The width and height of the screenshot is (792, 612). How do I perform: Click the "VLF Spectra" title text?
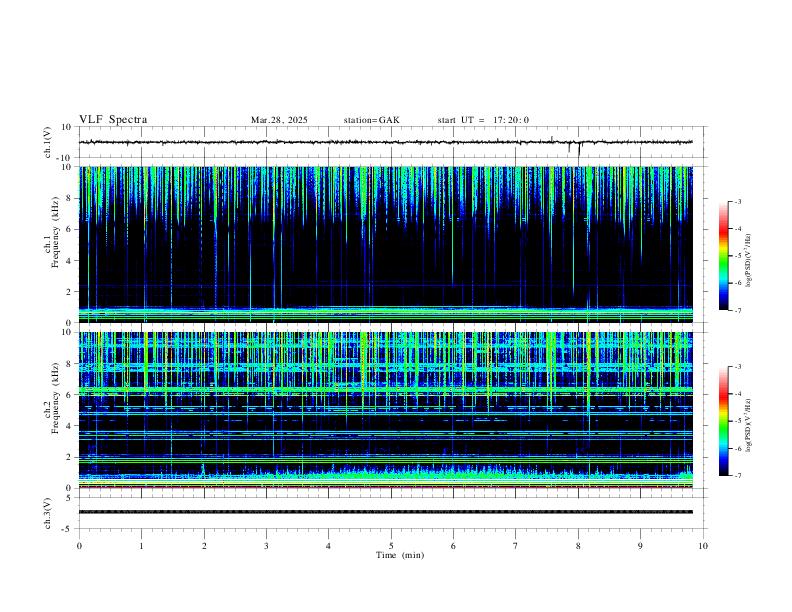pos(113,120)
